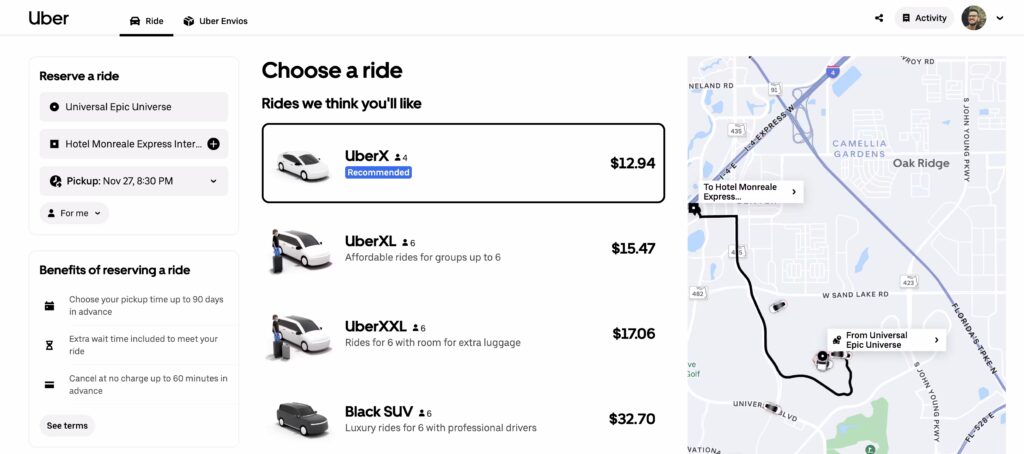Click the share icon in header
1024x454 pixels.
click(878, 18)
